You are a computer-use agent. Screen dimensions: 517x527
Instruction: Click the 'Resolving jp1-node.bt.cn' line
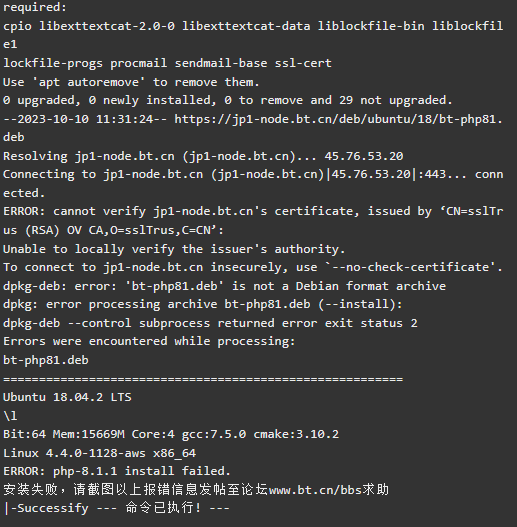(203, 156)
